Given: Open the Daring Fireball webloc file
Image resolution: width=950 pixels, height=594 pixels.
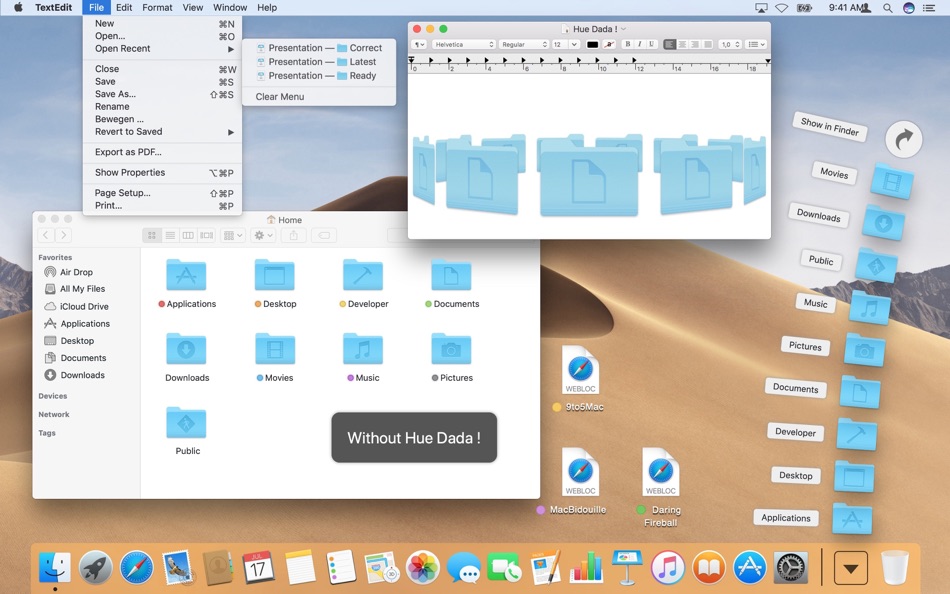Looking at the screenshot, I should [660, 472].
